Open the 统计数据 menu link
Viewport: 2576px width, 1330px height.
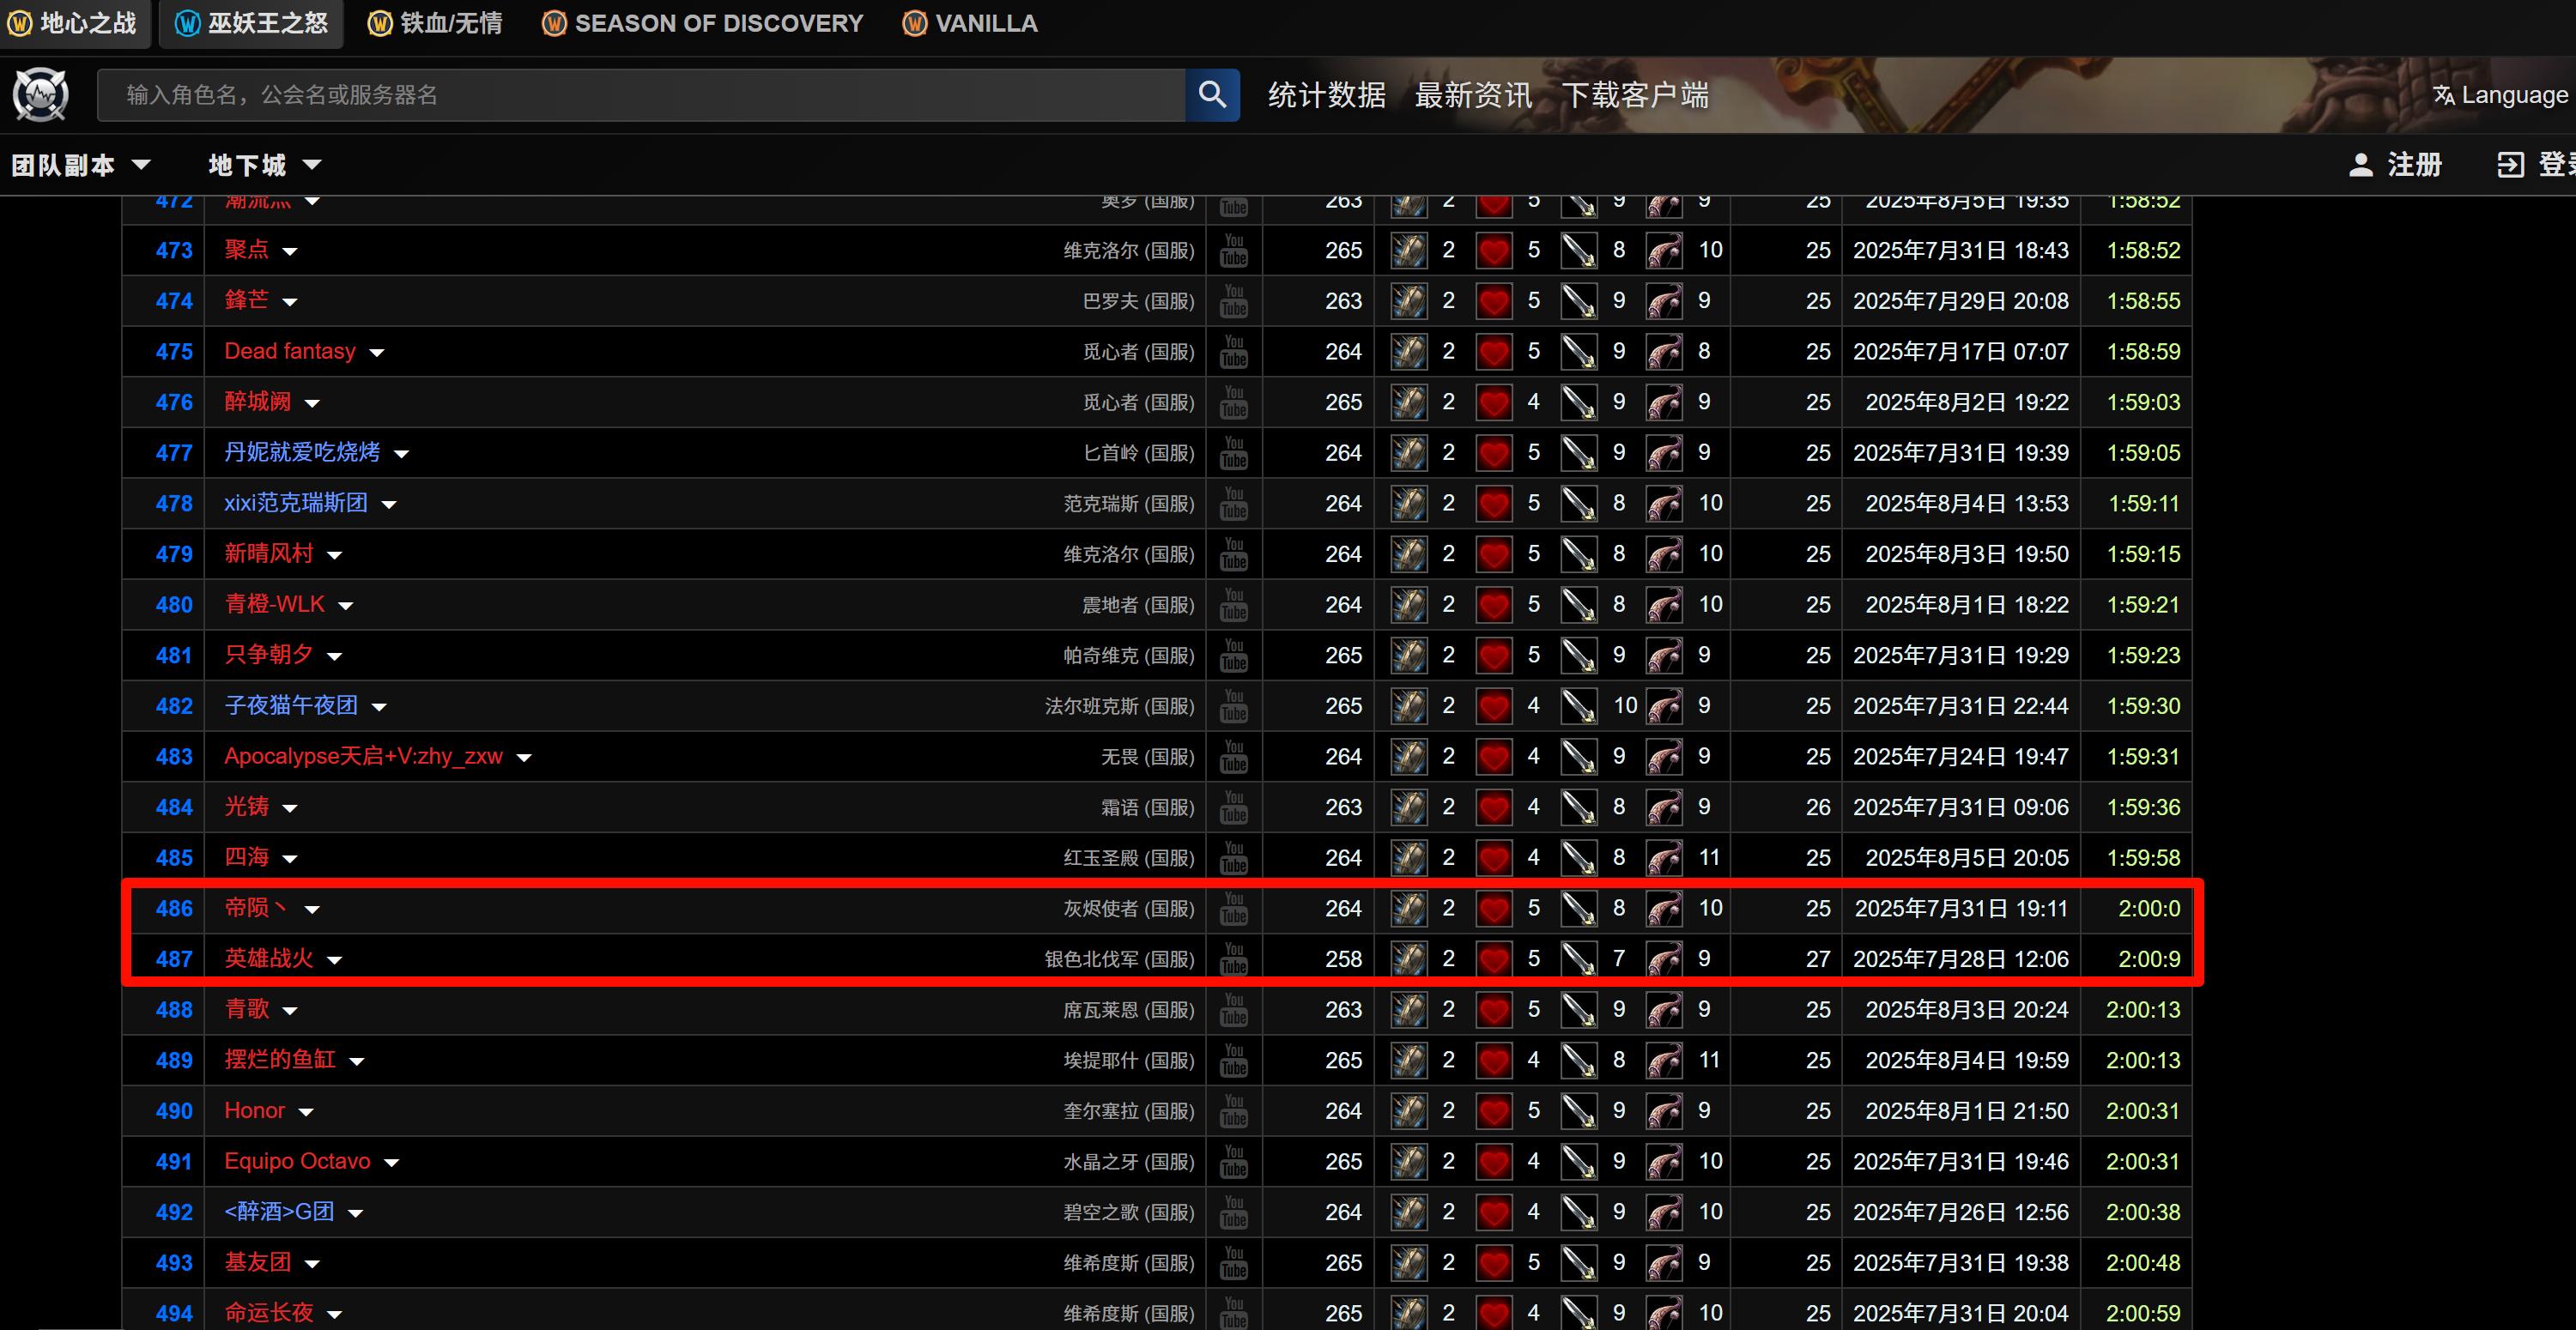1326,95
